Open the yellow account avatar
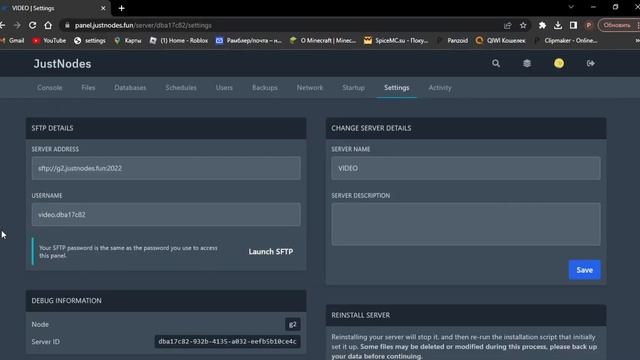The height and width of the screenshot is (360, 640). (559, 63)
